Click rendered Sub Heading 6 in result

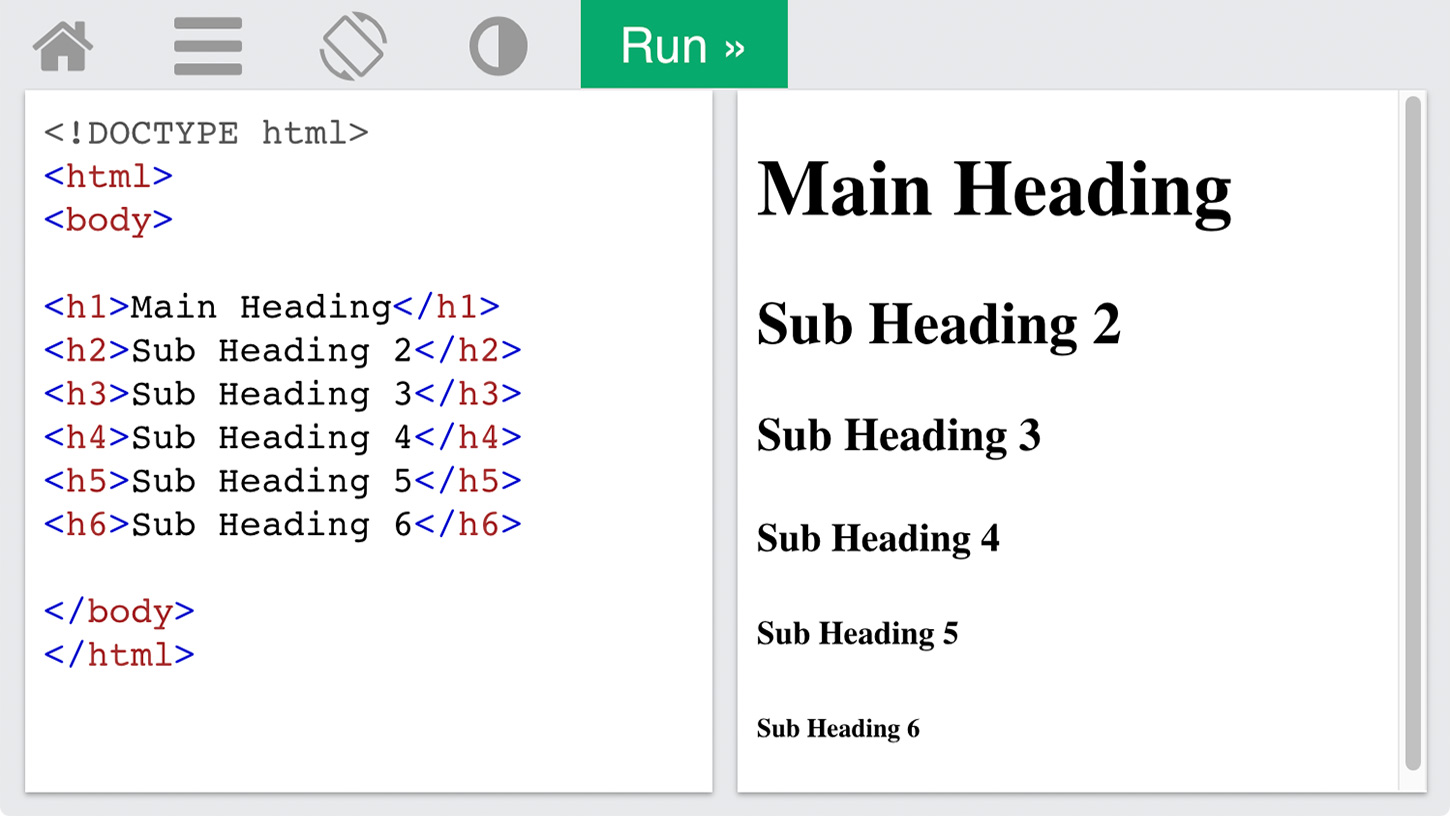pyautogui.click(x=838, y=728)
